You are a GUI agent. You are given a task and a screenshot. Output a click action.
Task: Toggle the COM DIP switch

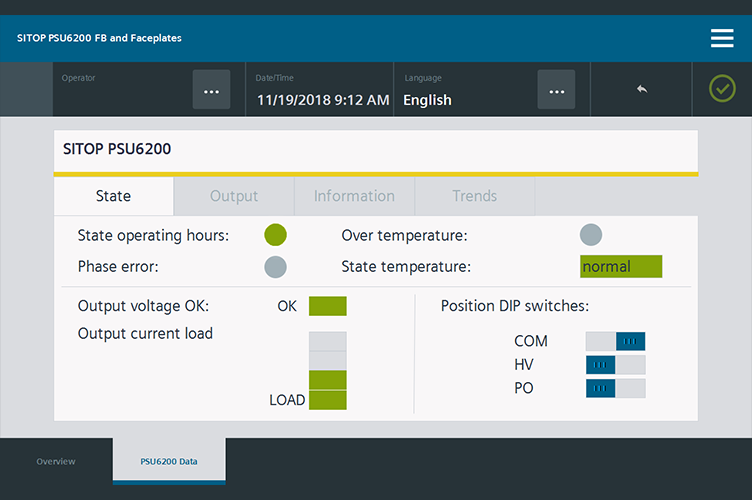pos(615,341)
